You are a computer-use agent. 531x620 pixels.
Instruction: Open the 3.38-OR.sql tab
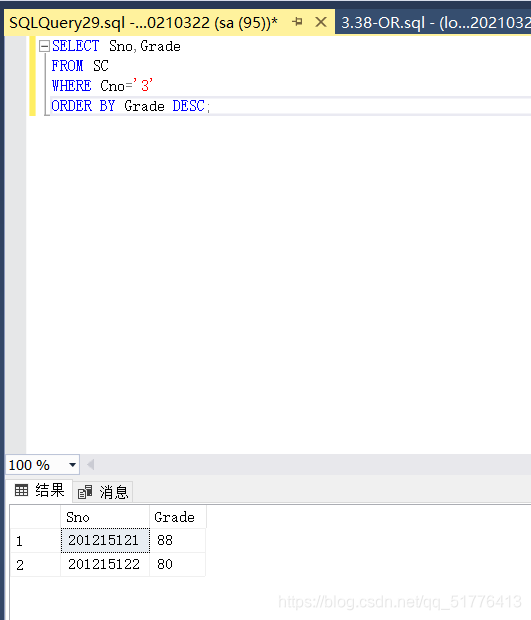point(435,23)
